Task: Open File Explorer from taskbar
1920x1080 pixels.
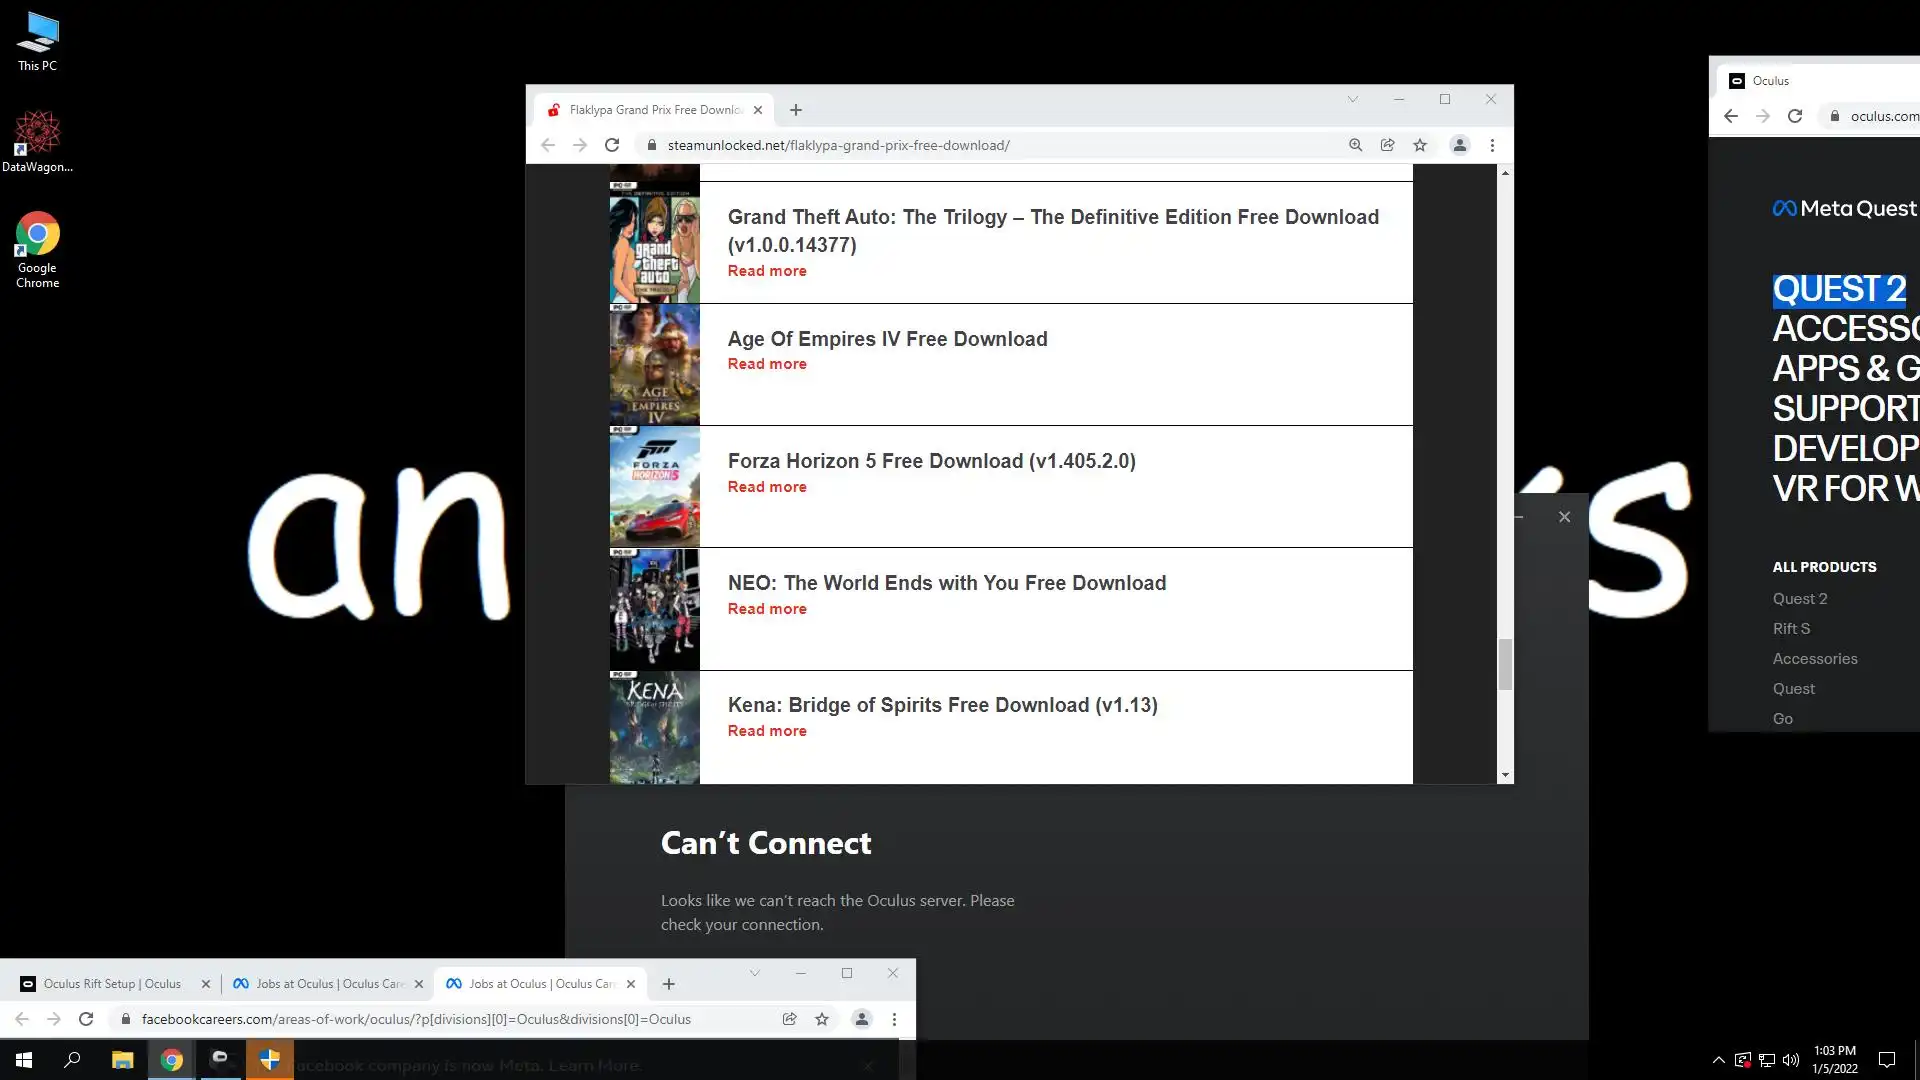Action: pyautogui.click(x=122, y=1060)
